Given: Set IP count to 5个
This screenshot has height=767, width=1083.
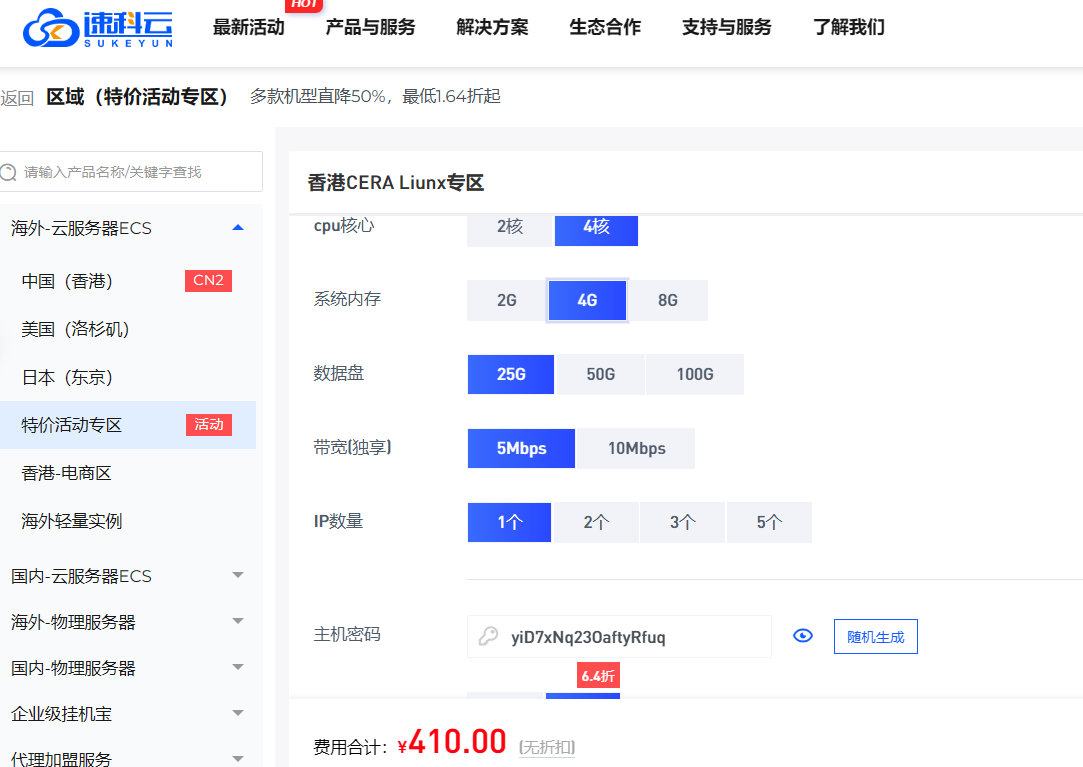Looking at the screenshot, I should click(x=769, y=522).
